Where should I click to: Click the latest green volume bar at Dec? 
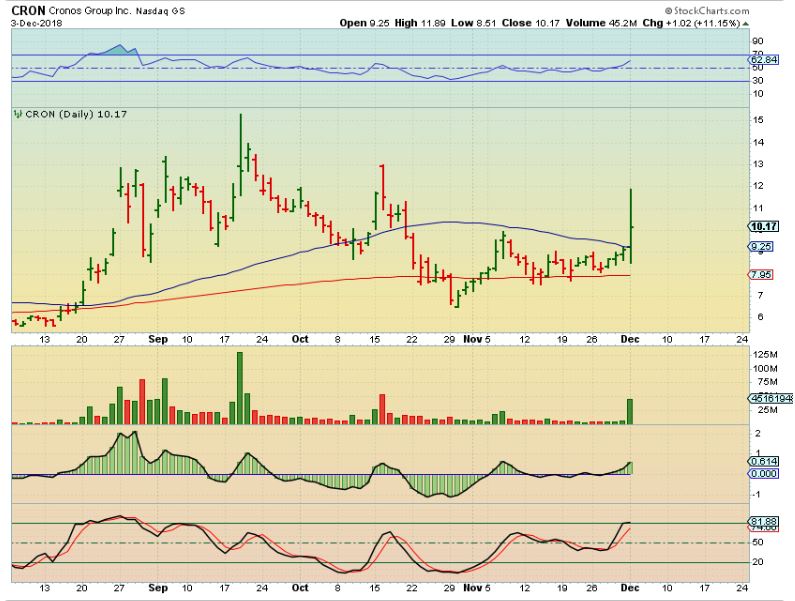630,411
